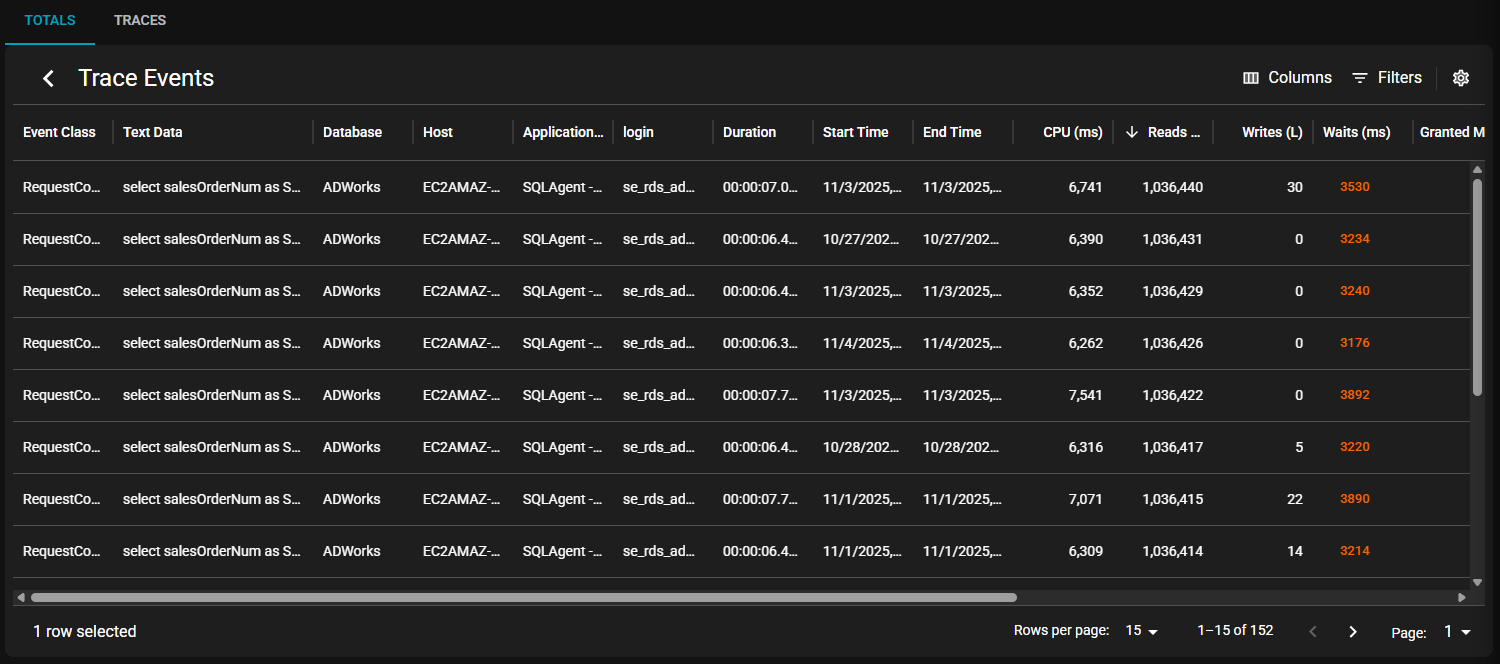Open grid settings gear icon
This screenshot has width=1500, height=664.
point(1460,78)
